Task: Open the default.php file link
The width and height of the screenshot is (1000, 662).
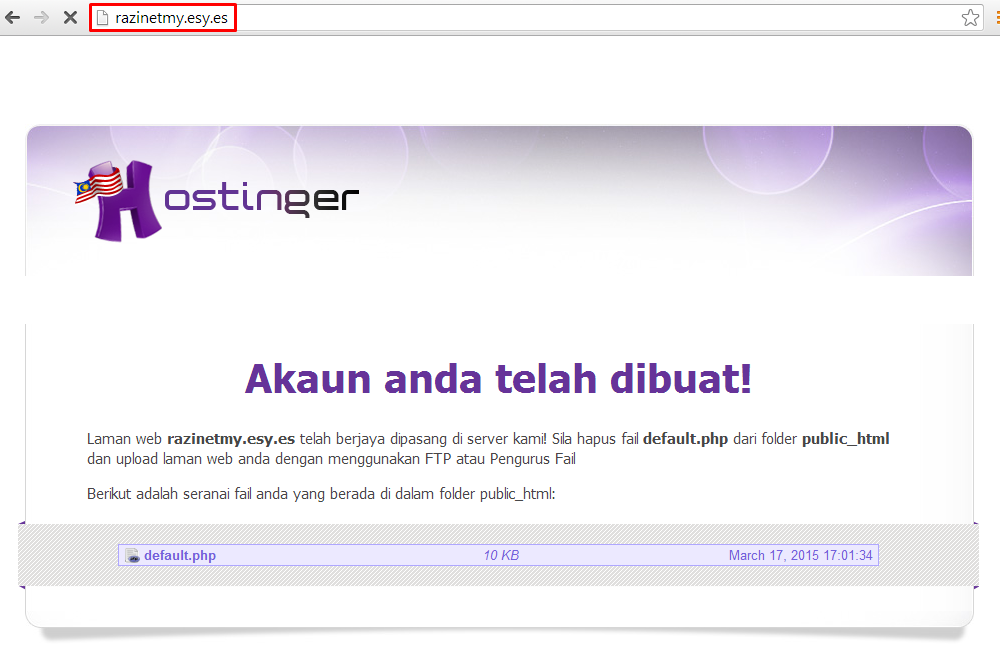Action: pyautogui.click(x=180, y=555)
